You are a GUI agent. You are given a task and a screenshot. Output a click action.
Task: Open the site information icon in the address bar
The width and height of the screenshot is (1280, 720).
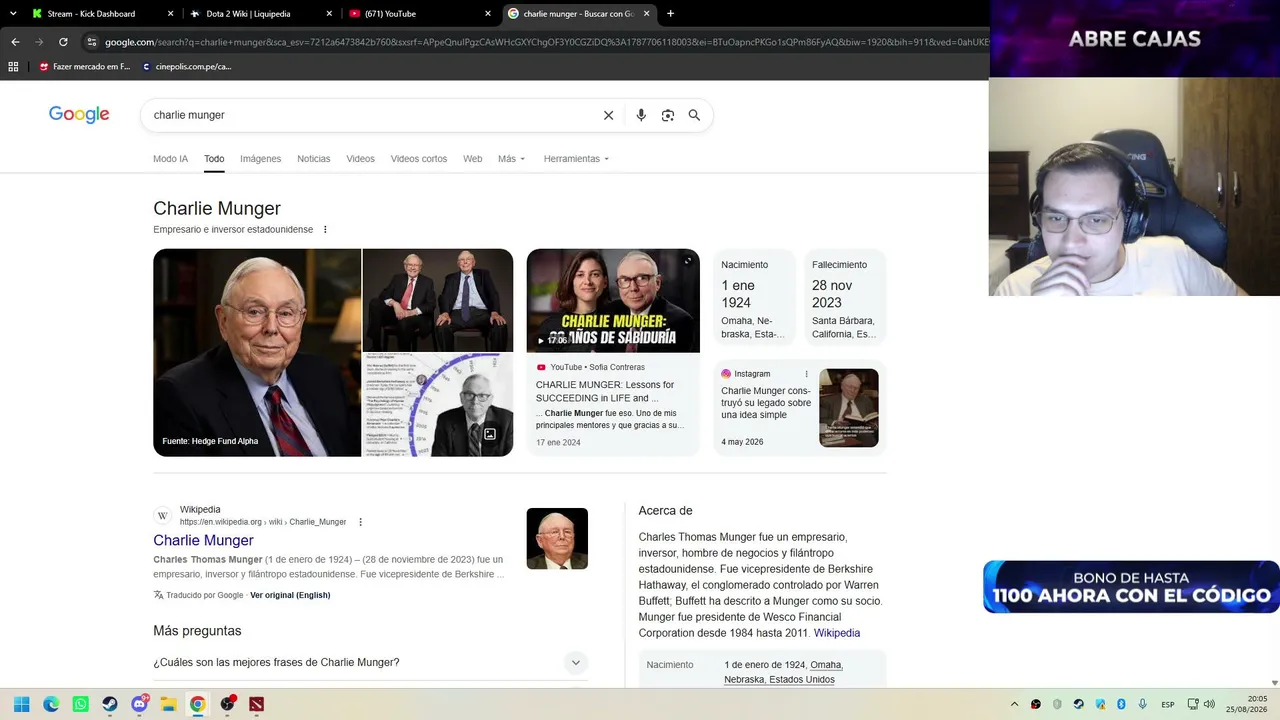click(x=91, y=42)
